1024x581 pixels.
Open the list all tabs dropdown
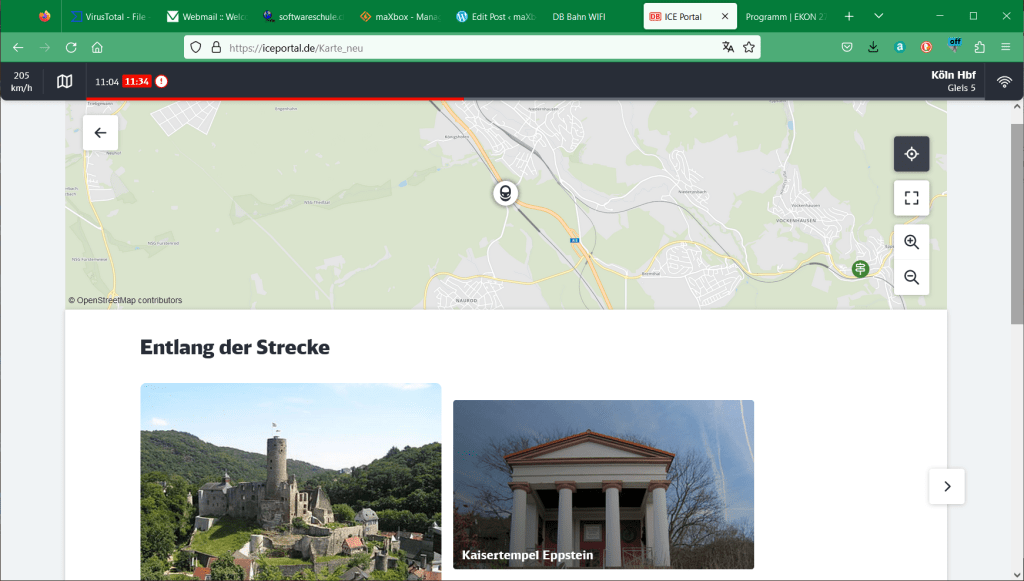(x=878, y=16)
